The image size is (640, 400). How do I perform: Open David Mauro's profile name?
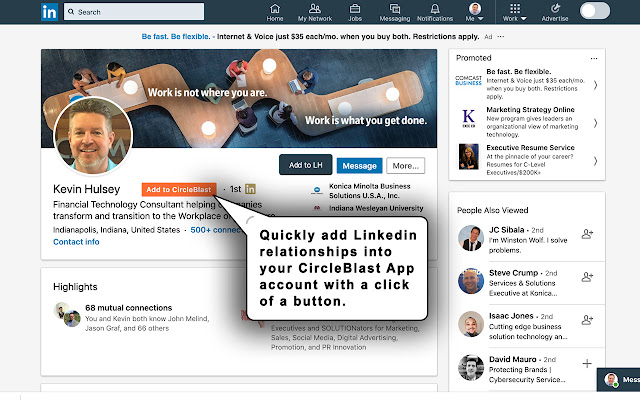(x=513, y=359)
